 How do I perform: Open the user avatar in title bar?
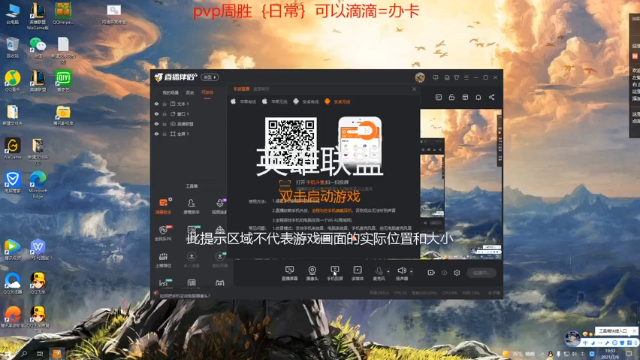click(420, 77)
